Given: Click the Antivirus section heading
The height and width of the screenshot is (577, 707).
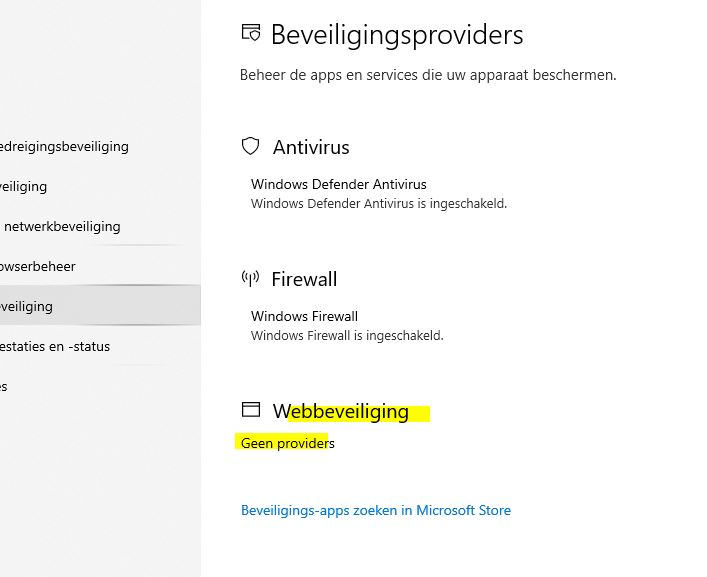Looking at the screenshot, I should click(x=311, y=147).
